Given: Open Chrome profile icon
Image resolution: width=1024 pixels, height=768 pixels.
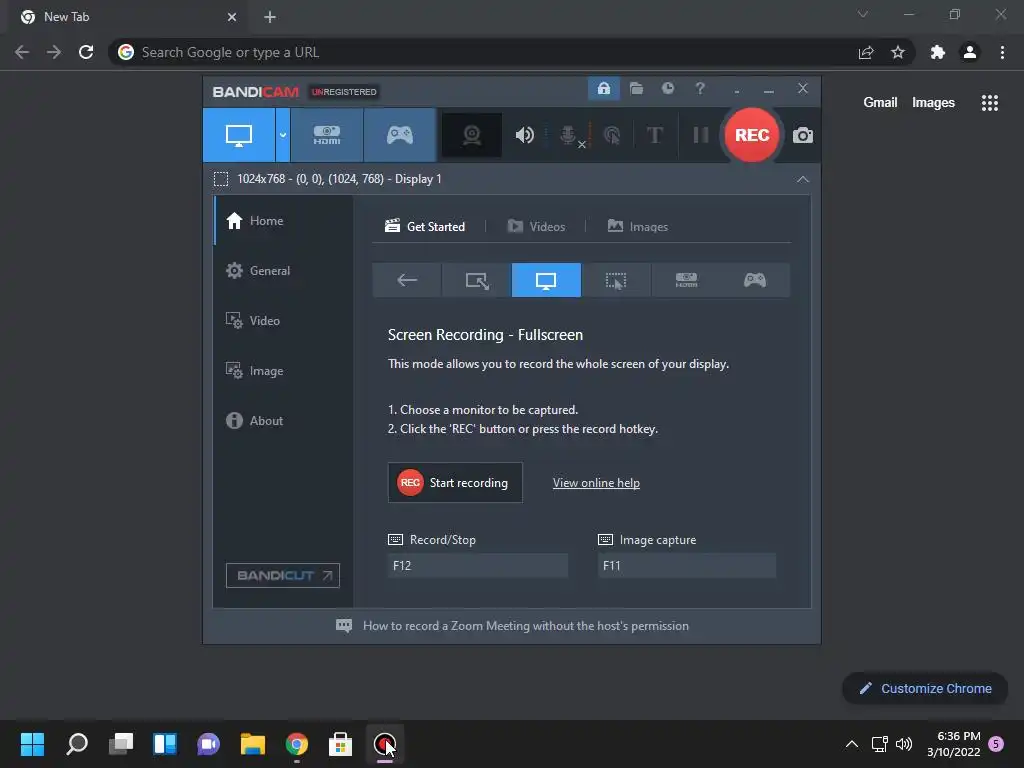Looking at the screenshot, I should pos(970,52).
